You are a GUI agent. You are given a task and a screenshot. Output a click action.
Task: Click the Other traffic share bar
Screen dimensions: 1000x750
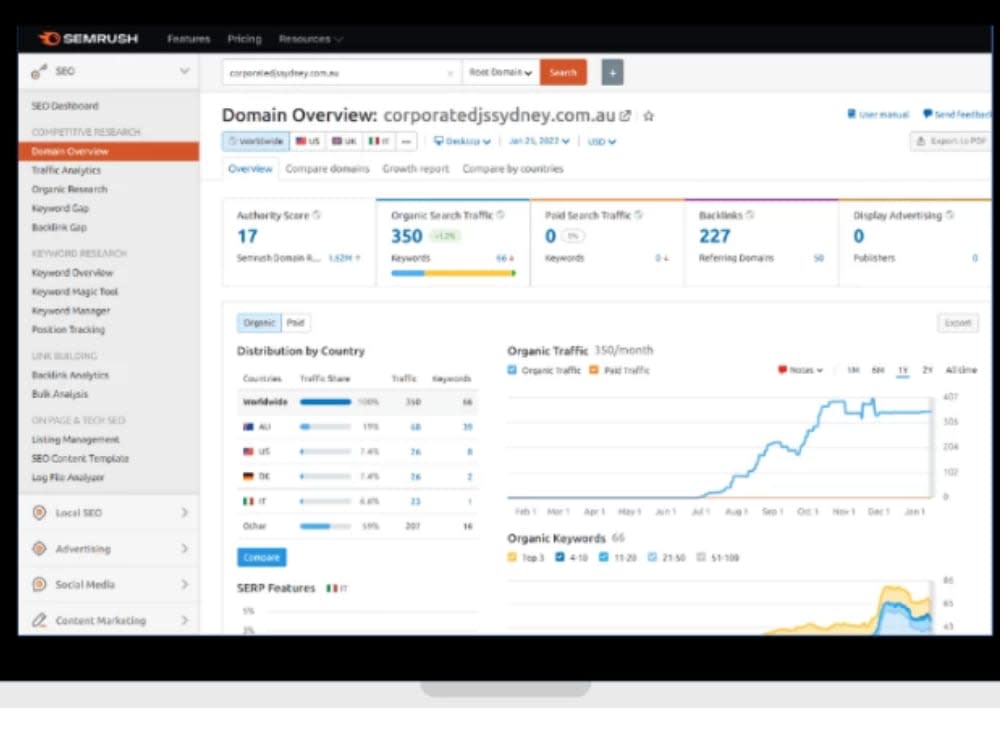coord(325,526)
